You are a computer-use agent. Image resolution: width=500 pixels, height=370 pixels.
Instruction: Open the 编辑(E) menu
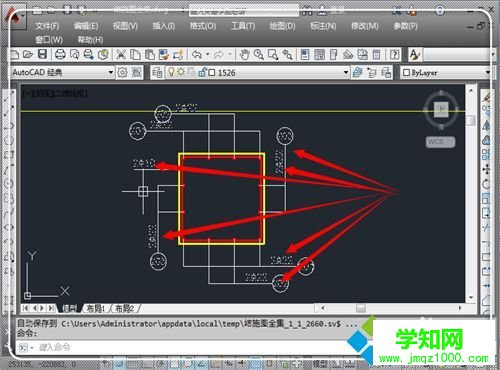coord(86,26)
